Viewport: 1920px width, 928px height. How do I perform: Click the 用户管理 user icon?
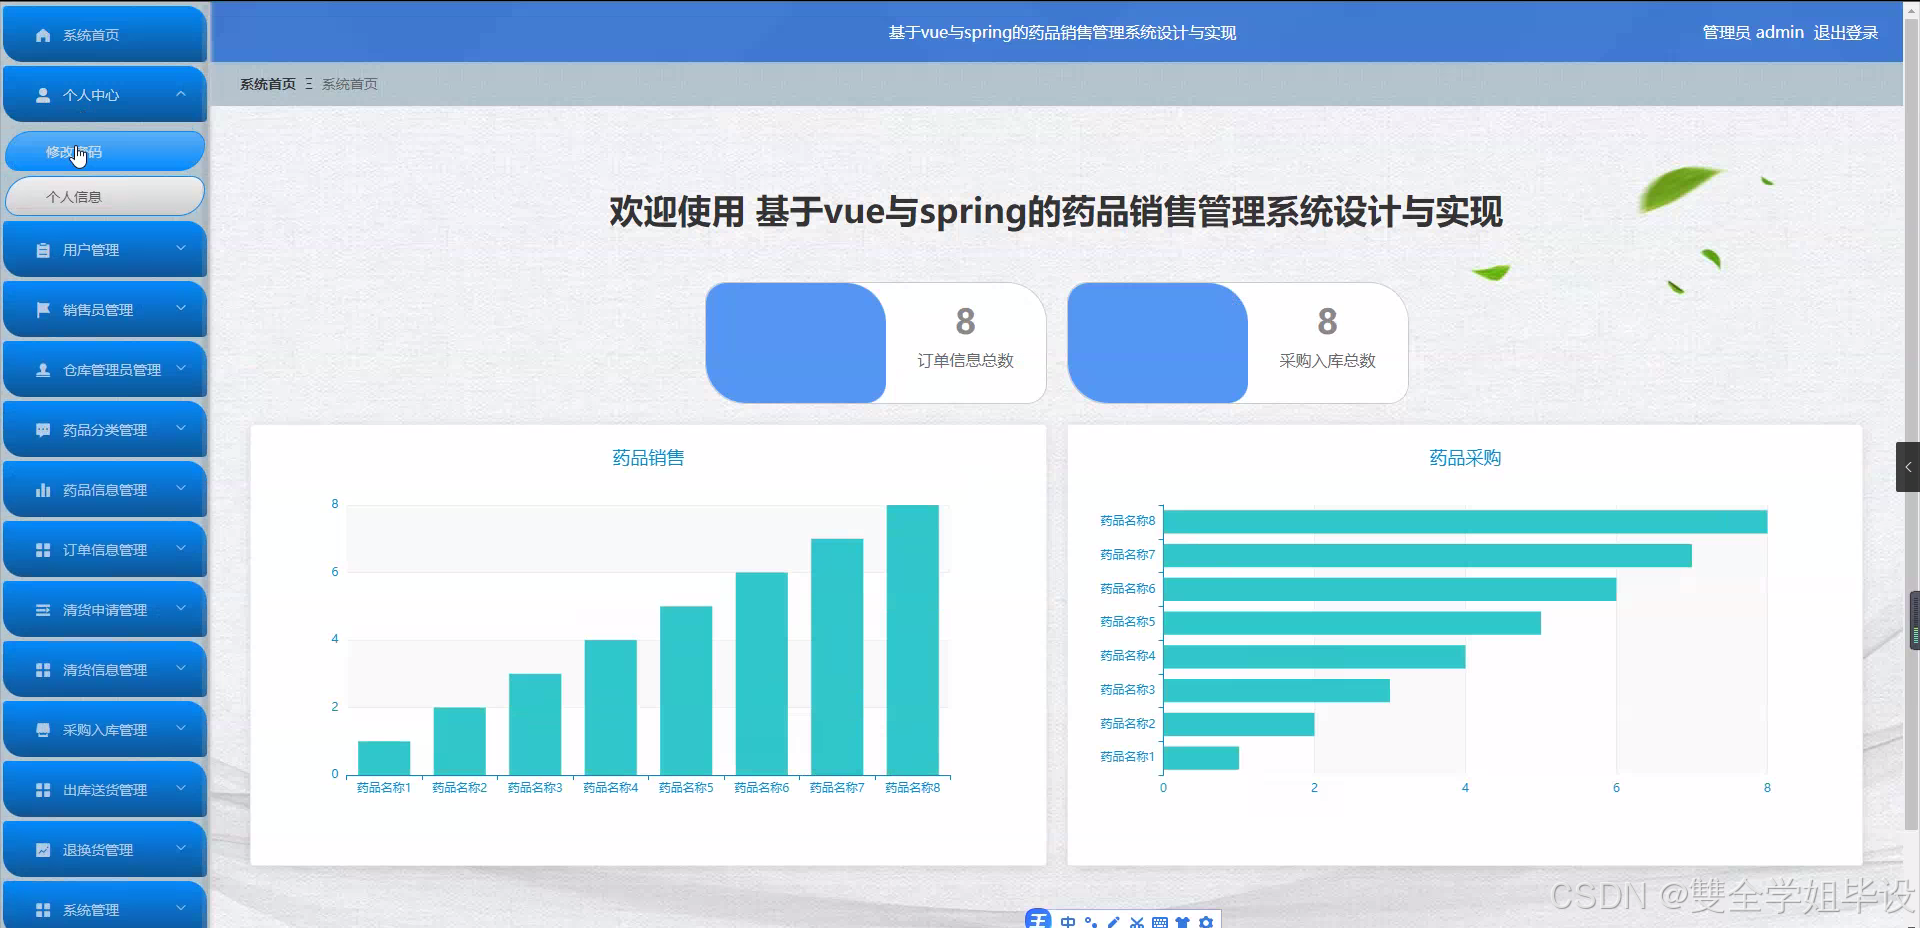(x=42, y=249)
